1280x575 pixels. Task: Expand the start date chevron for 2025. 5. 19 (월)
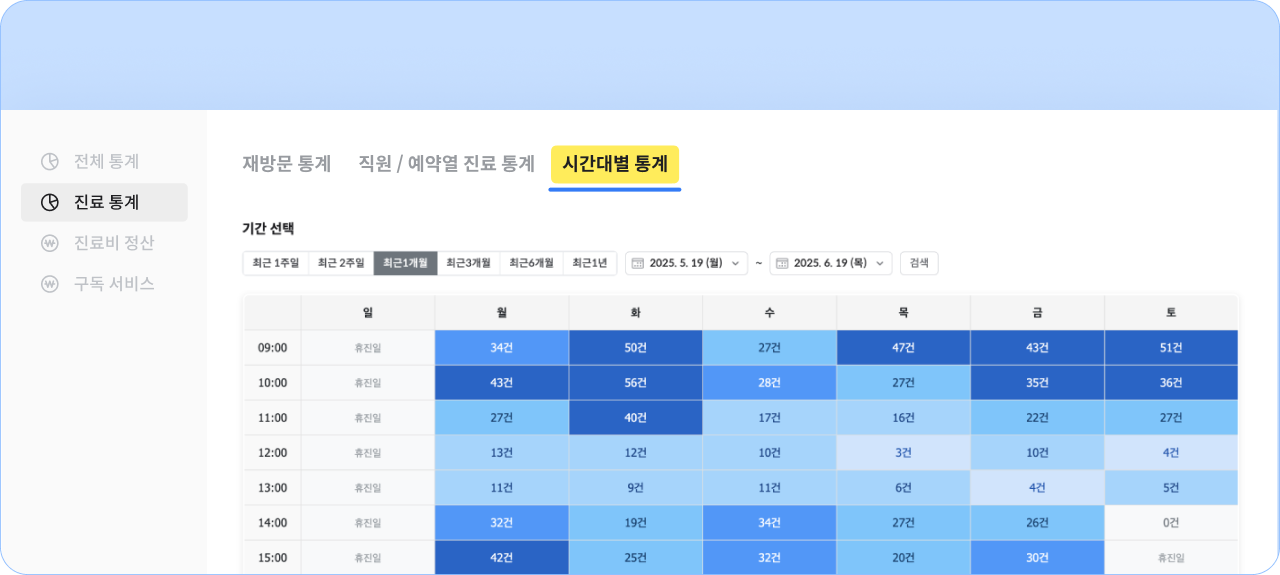pos(736,263)
